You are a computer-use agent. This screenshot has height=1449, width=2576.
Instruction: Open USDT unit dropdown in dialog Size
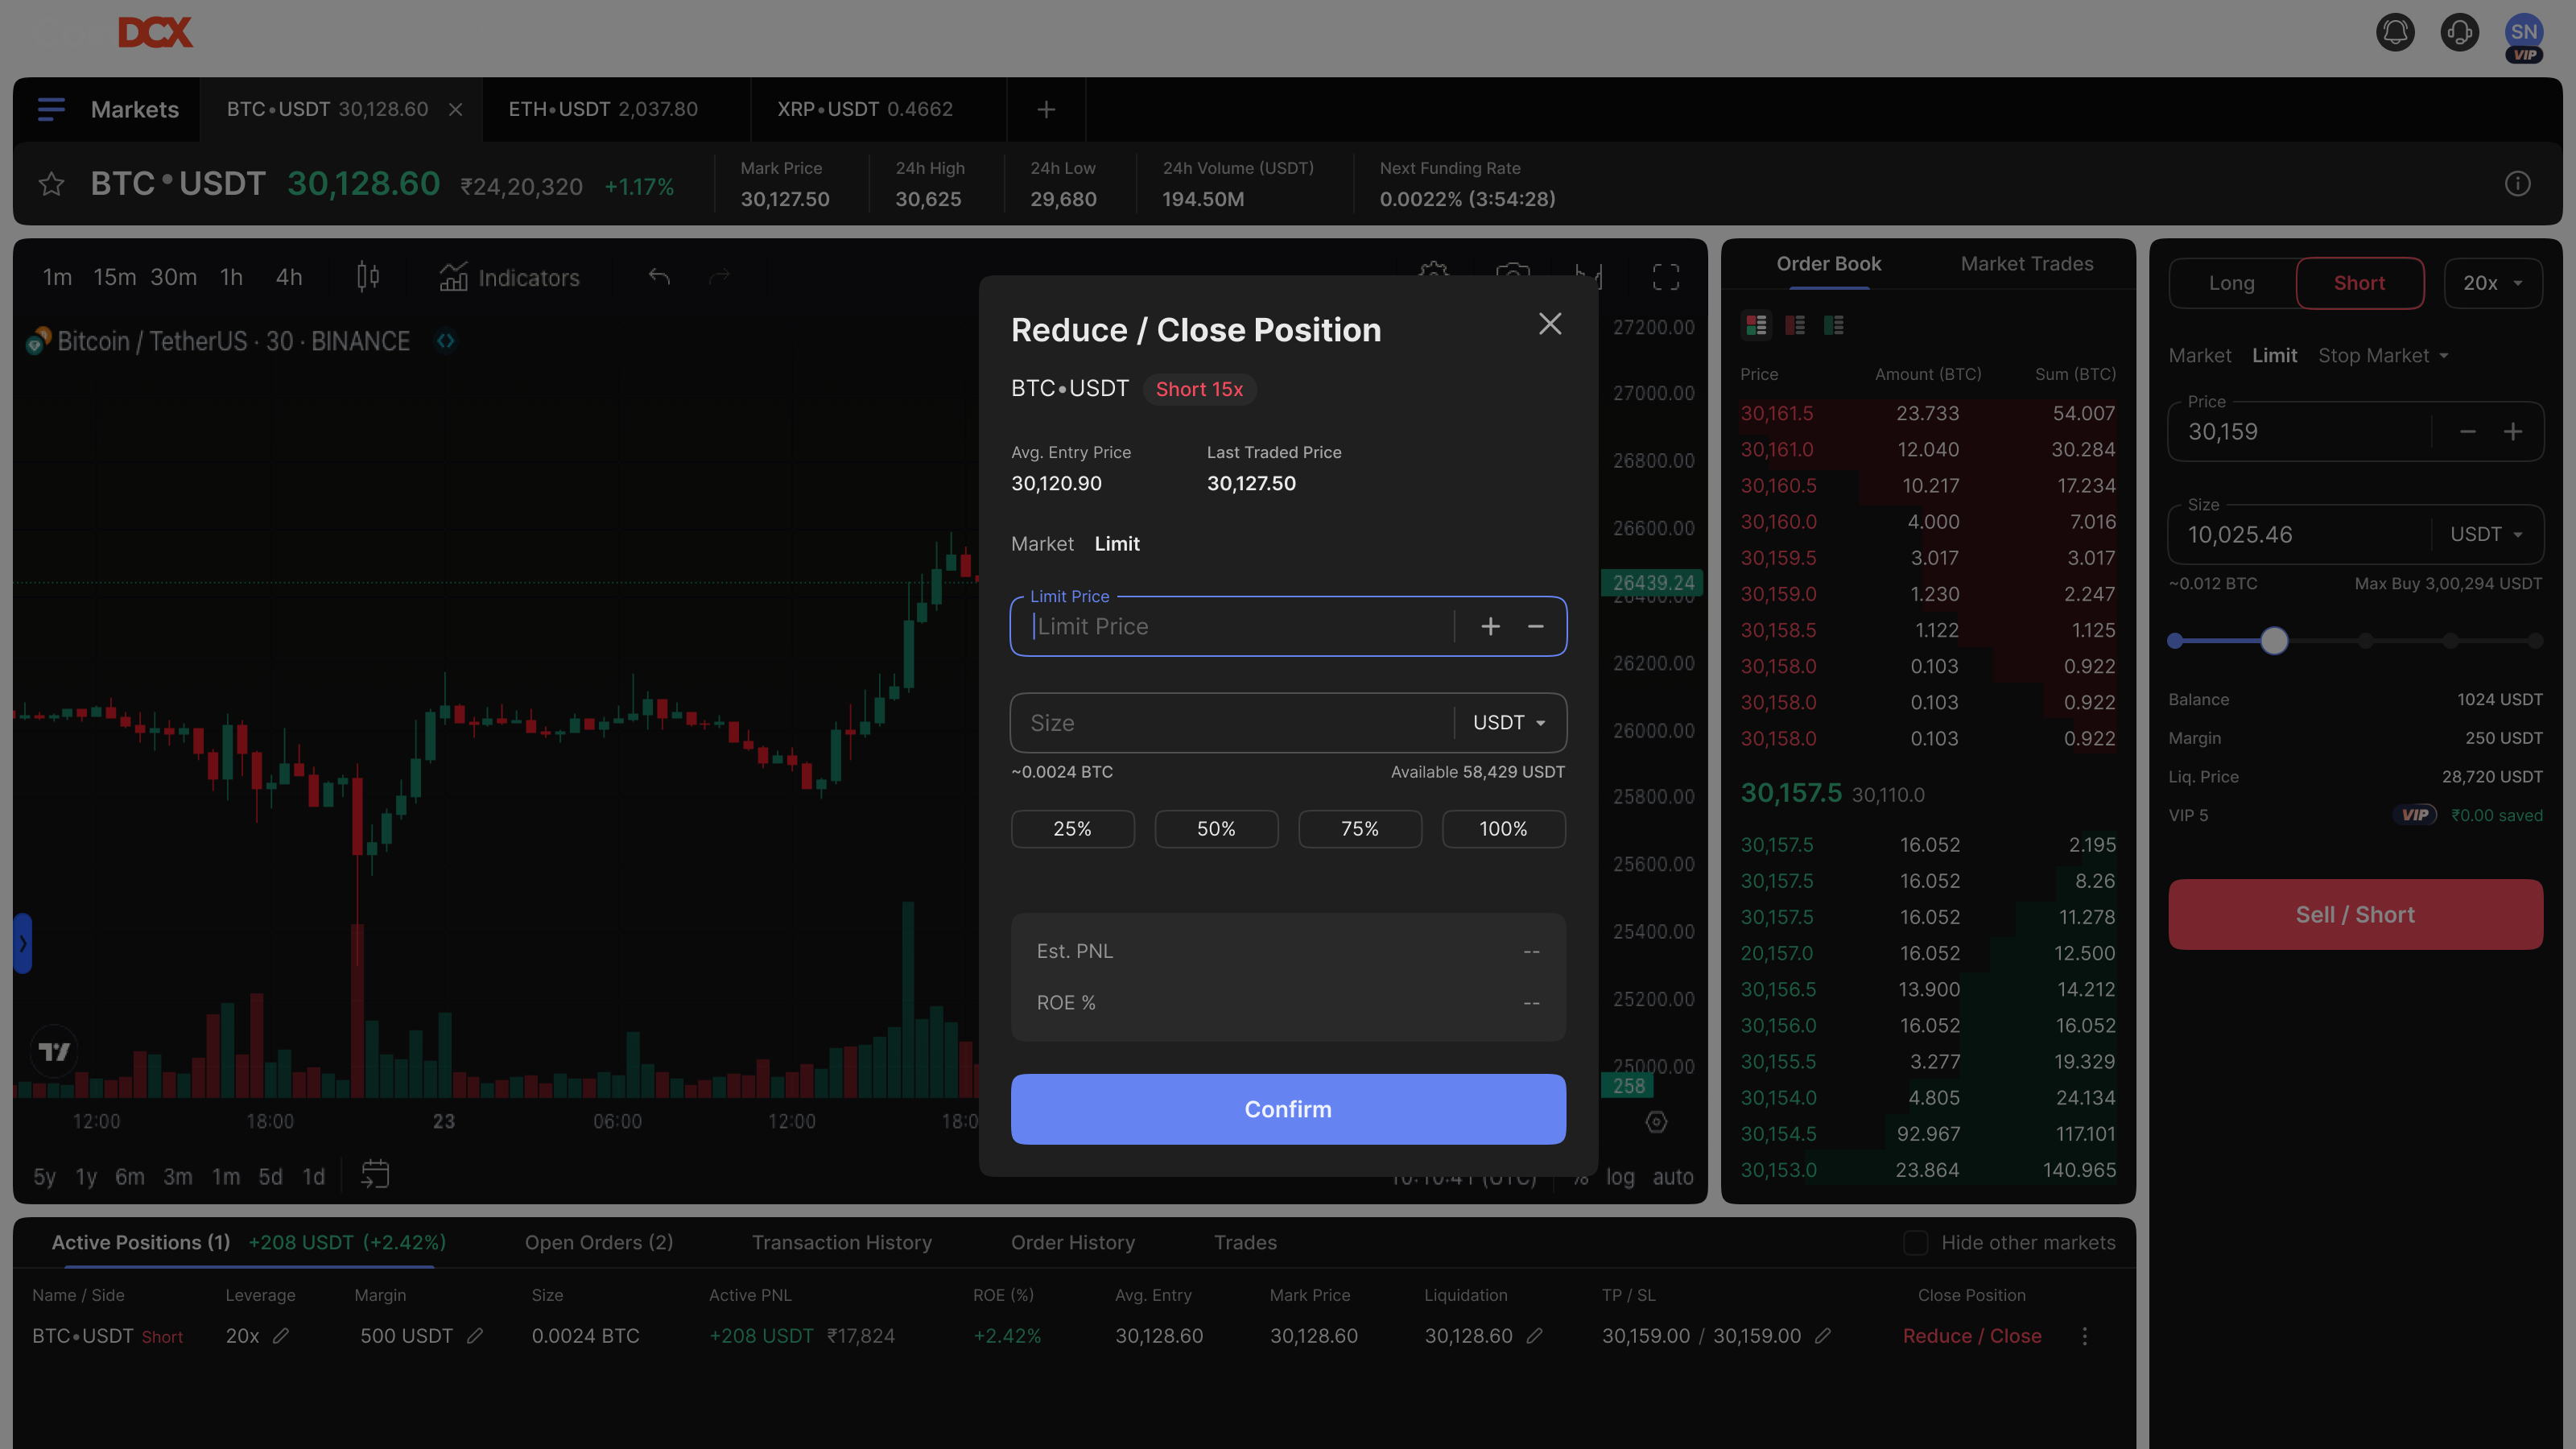coord(1510,723)
